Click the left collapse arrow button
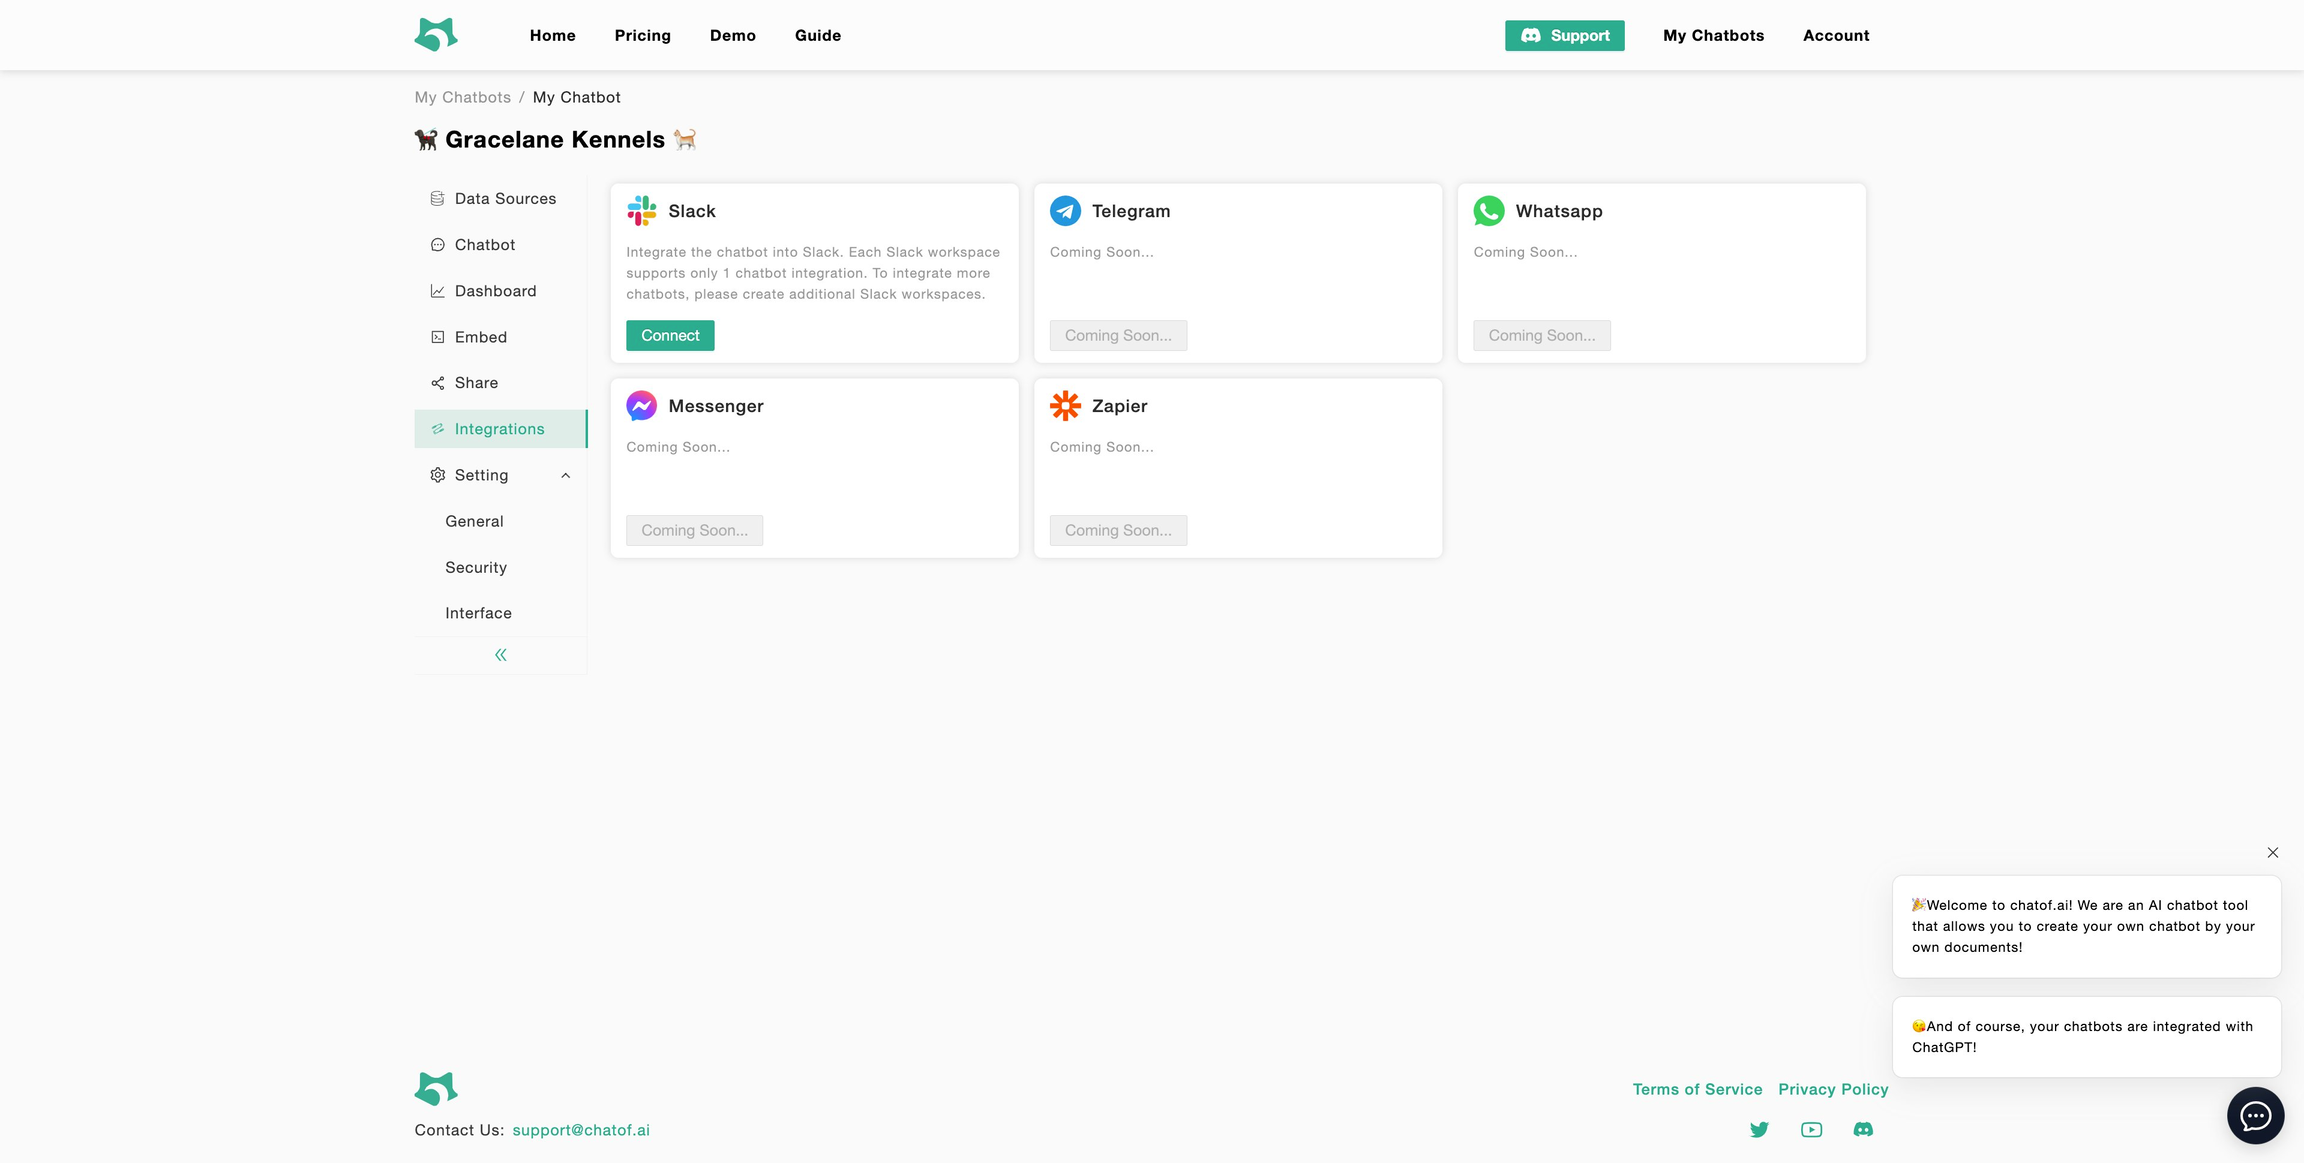The height and width of the screenshot is (1163, 2304). tap(501, 654)
